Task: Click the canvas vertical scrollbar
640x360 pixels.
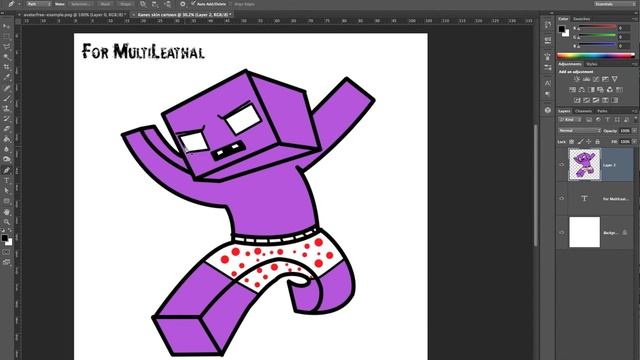Action: pos(536,186)
